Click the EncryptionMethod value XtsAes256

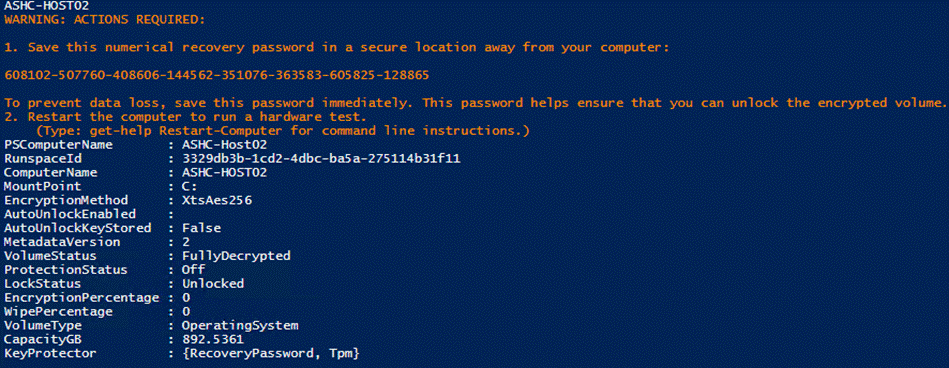[217, 200]
